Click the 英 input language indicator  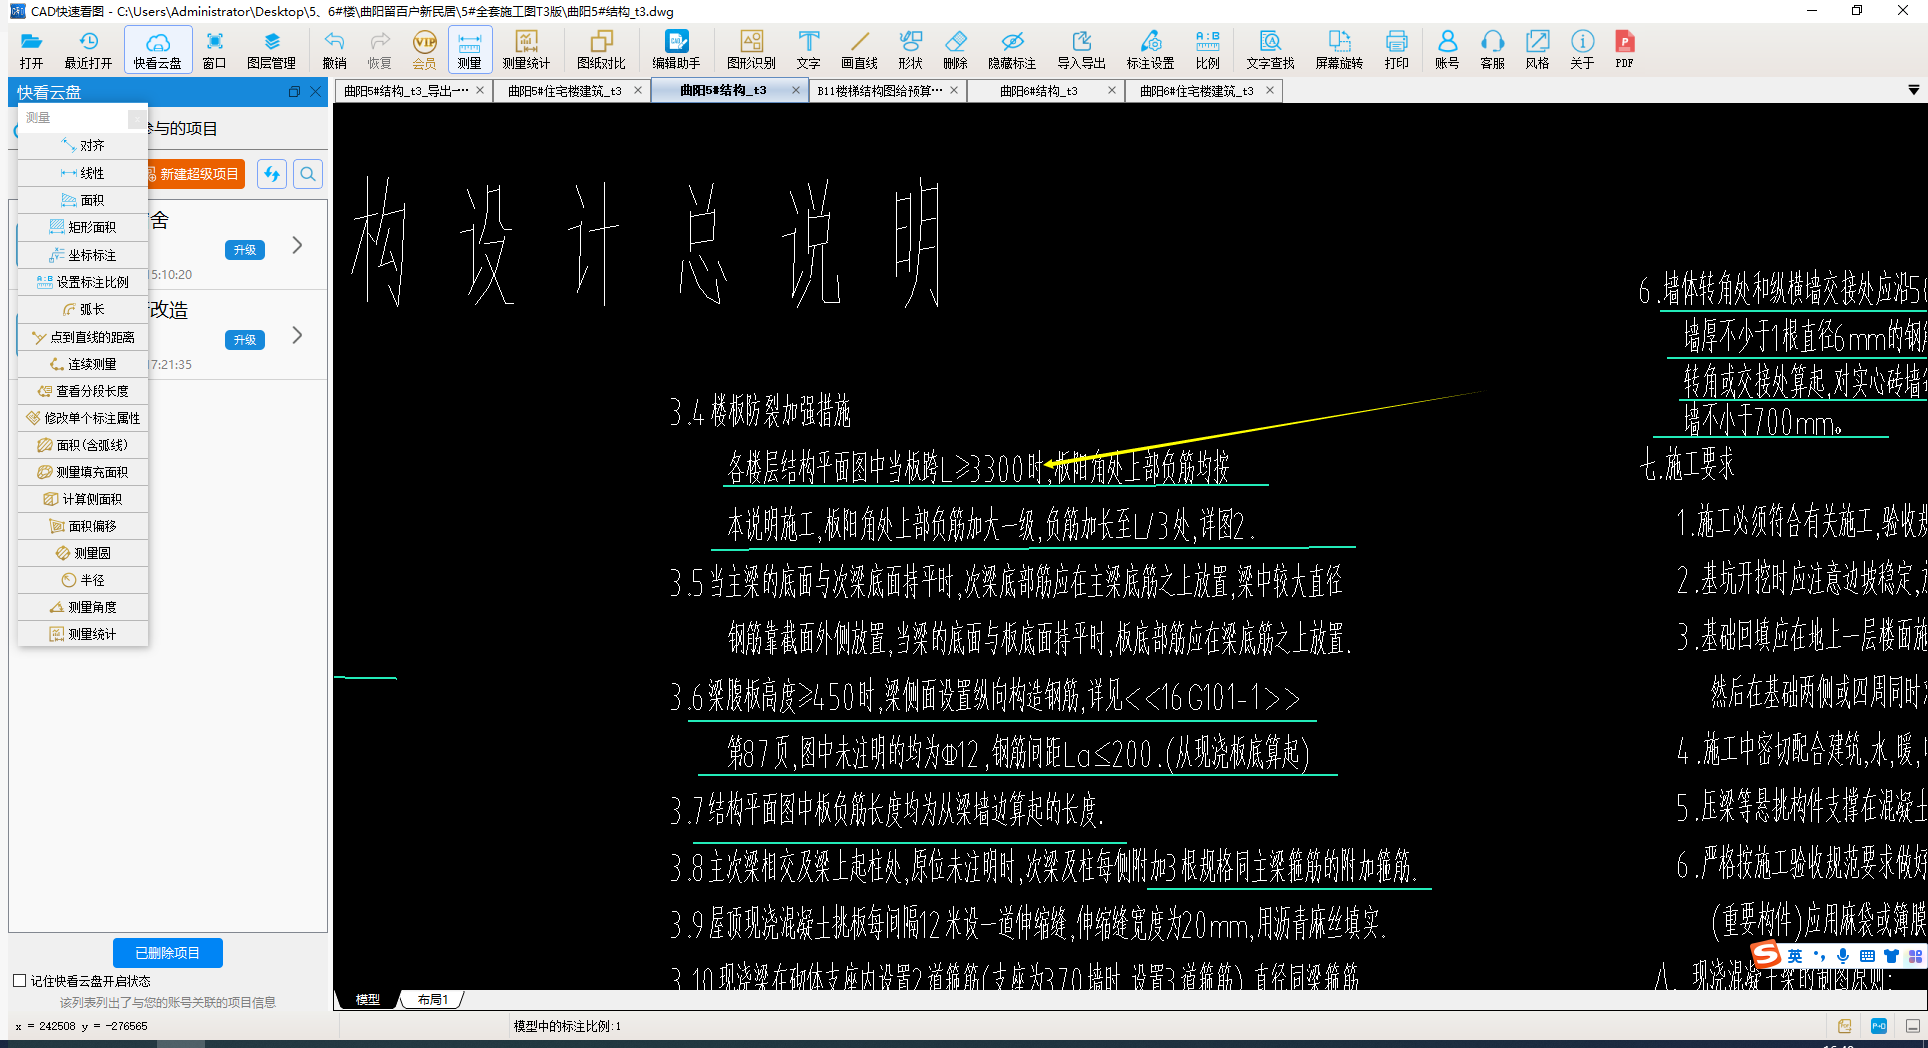tap(1795, 956)
